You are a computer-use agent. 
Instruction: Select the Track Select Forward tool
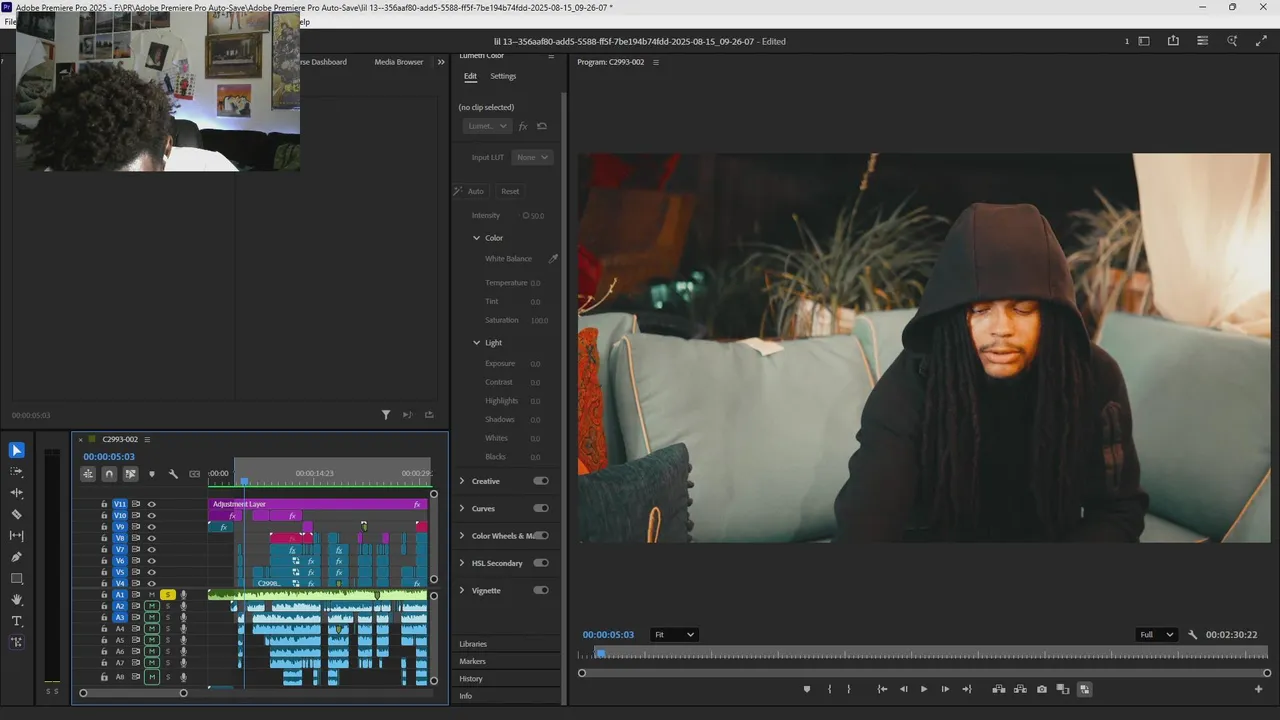pyautogui.click(x=16, y=471)
